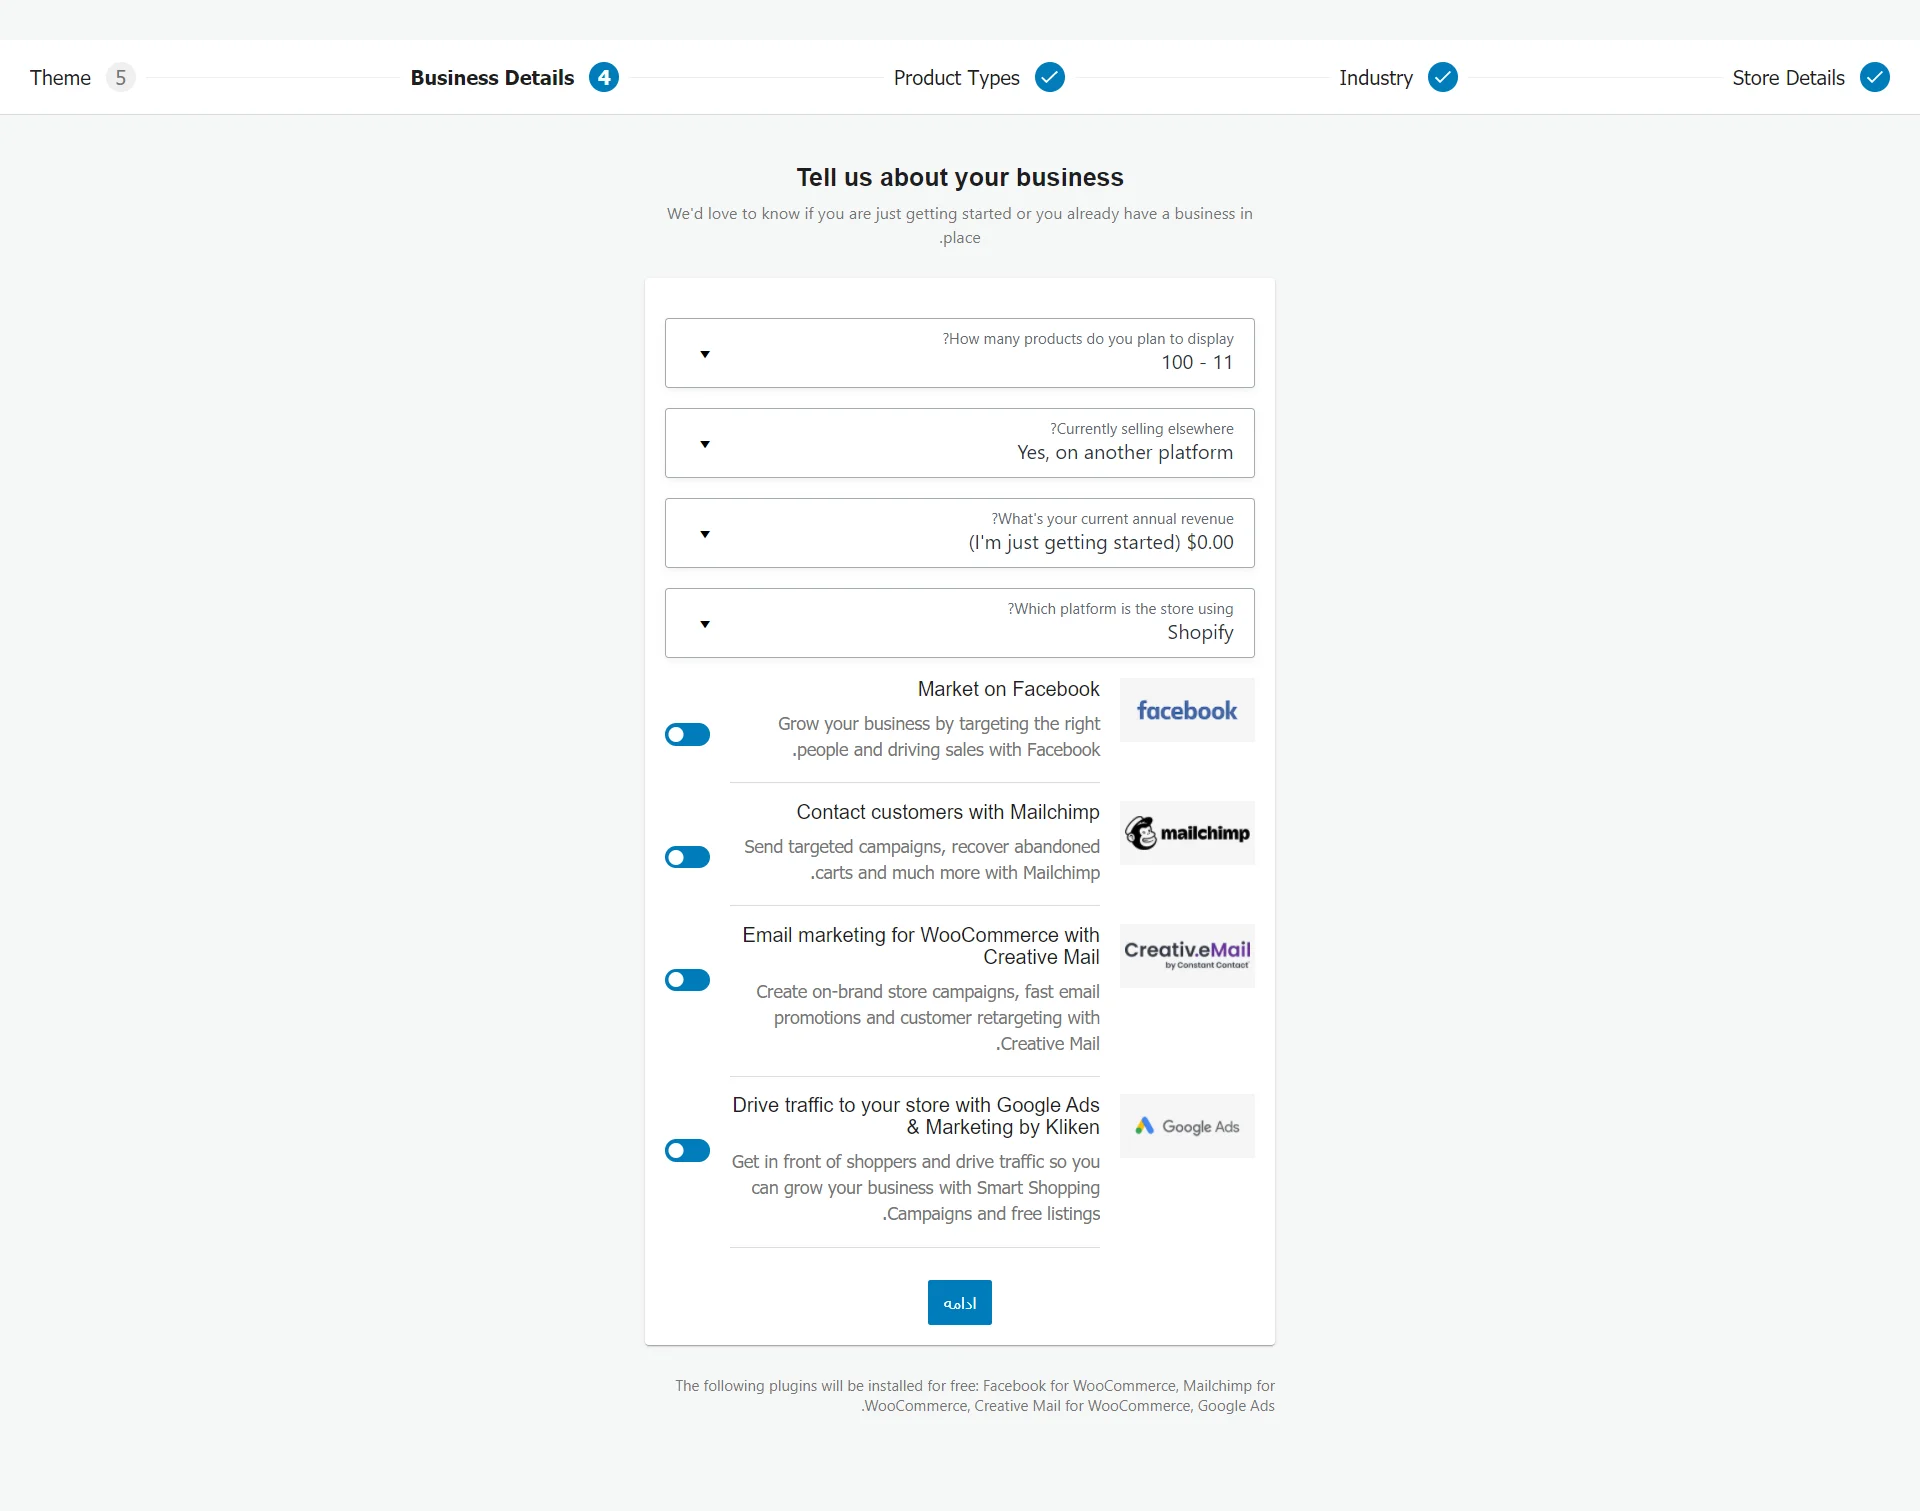This screenshot has height=1511, width=1920.
Task: Click the Product Types checkmark icon
Action: 1050,76
